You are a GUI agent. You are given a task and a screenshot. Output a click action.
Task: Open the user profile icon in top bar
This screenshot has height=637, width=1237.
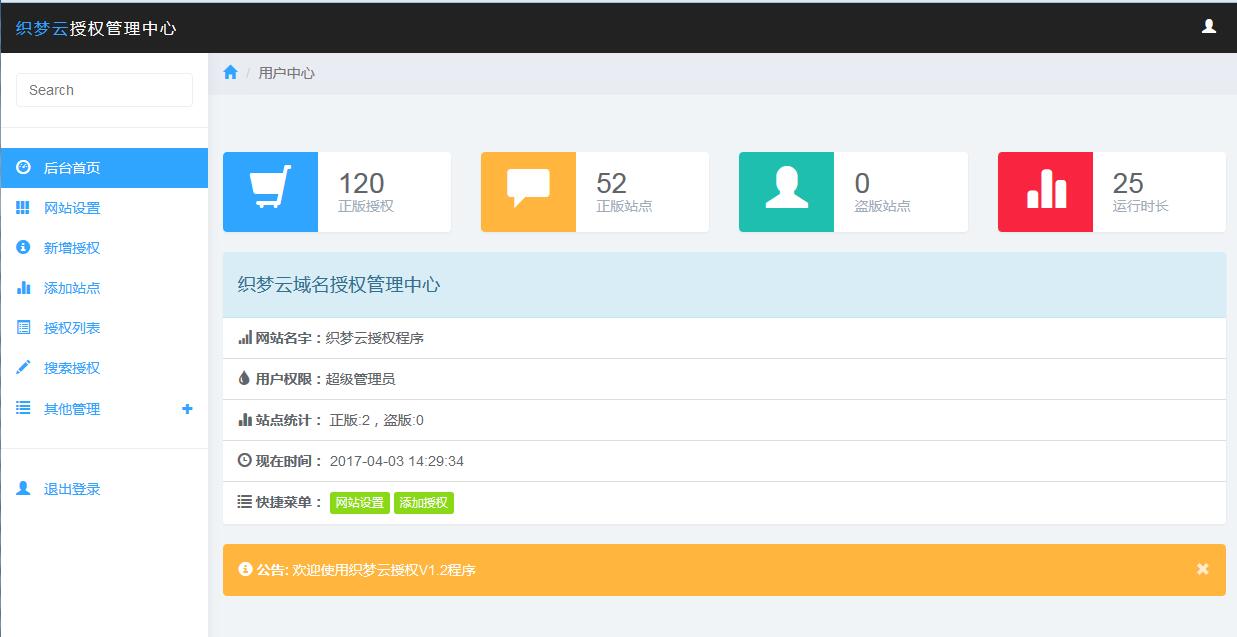click(1208, 27)
